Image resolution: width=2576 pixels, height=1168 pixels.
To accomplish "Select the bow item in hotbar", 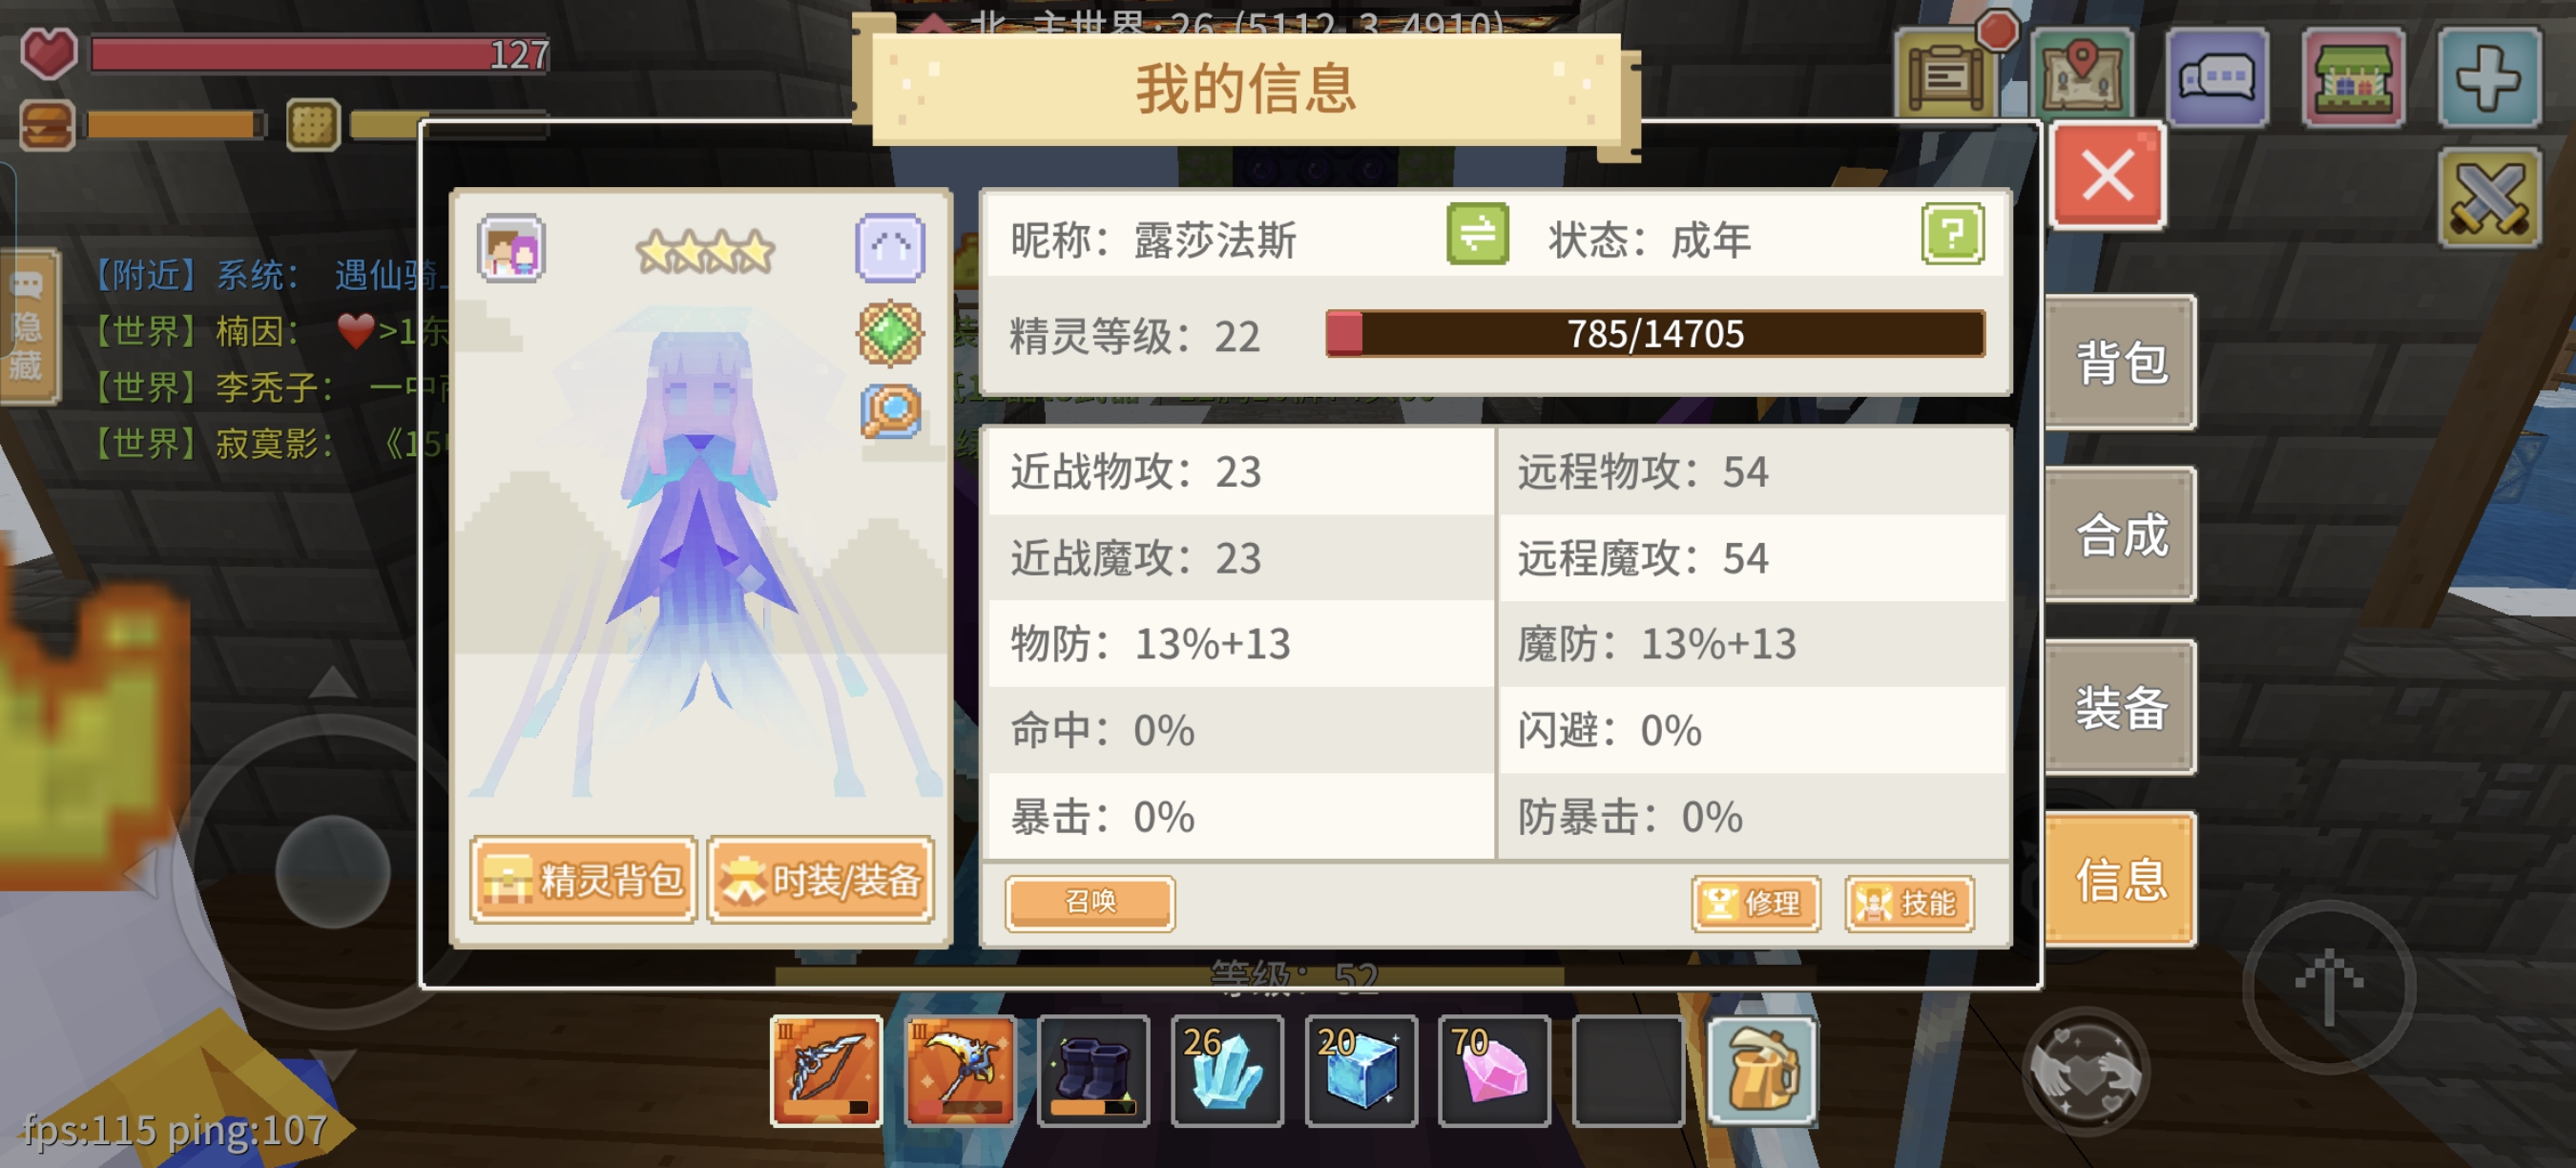I will click(826, 1070).
